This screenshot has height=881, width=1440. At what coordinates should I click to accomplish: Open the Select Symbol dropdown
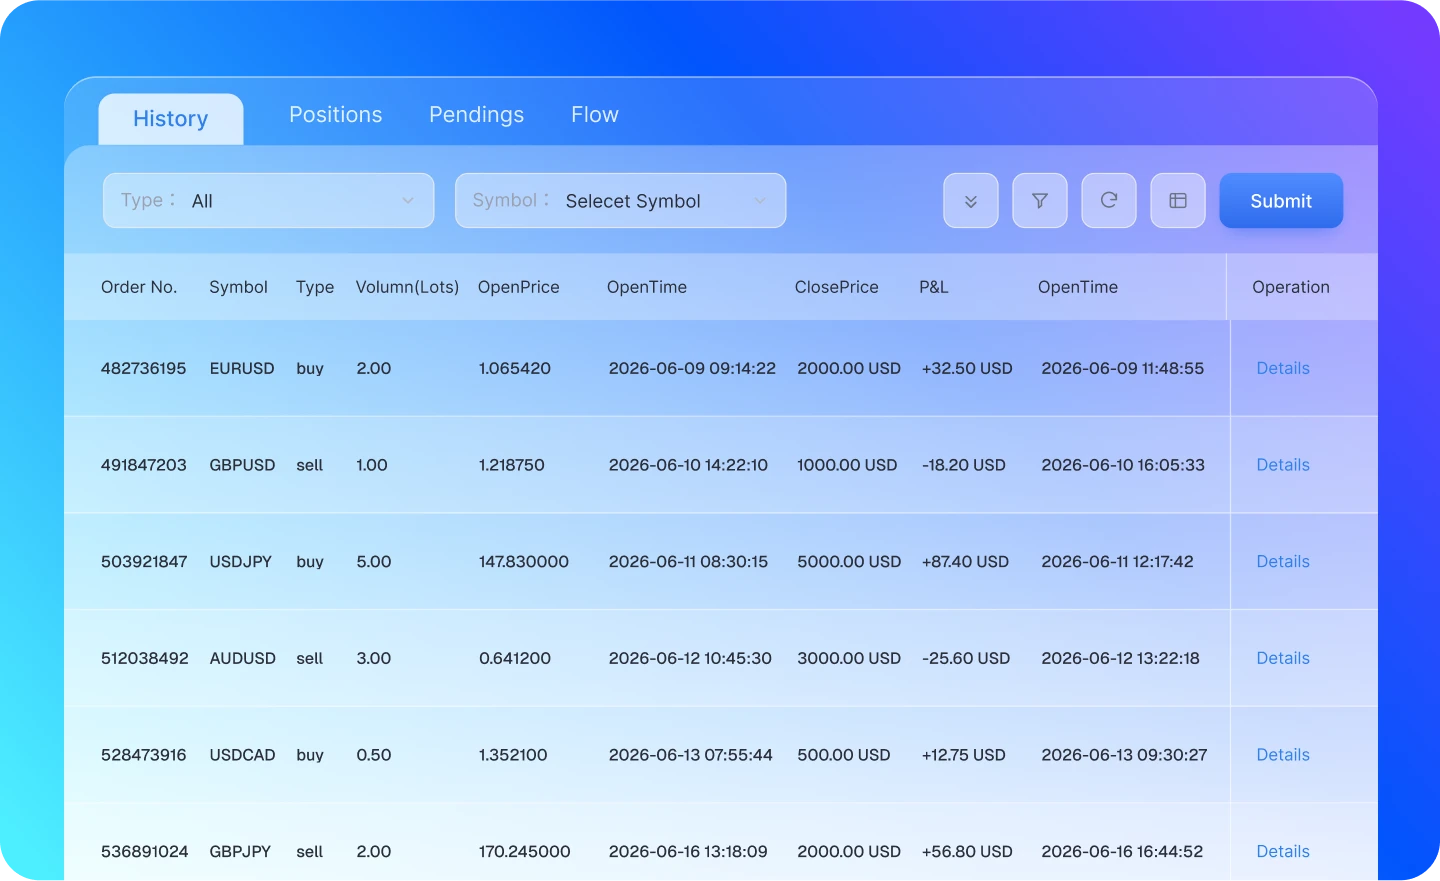coord(620,201)
